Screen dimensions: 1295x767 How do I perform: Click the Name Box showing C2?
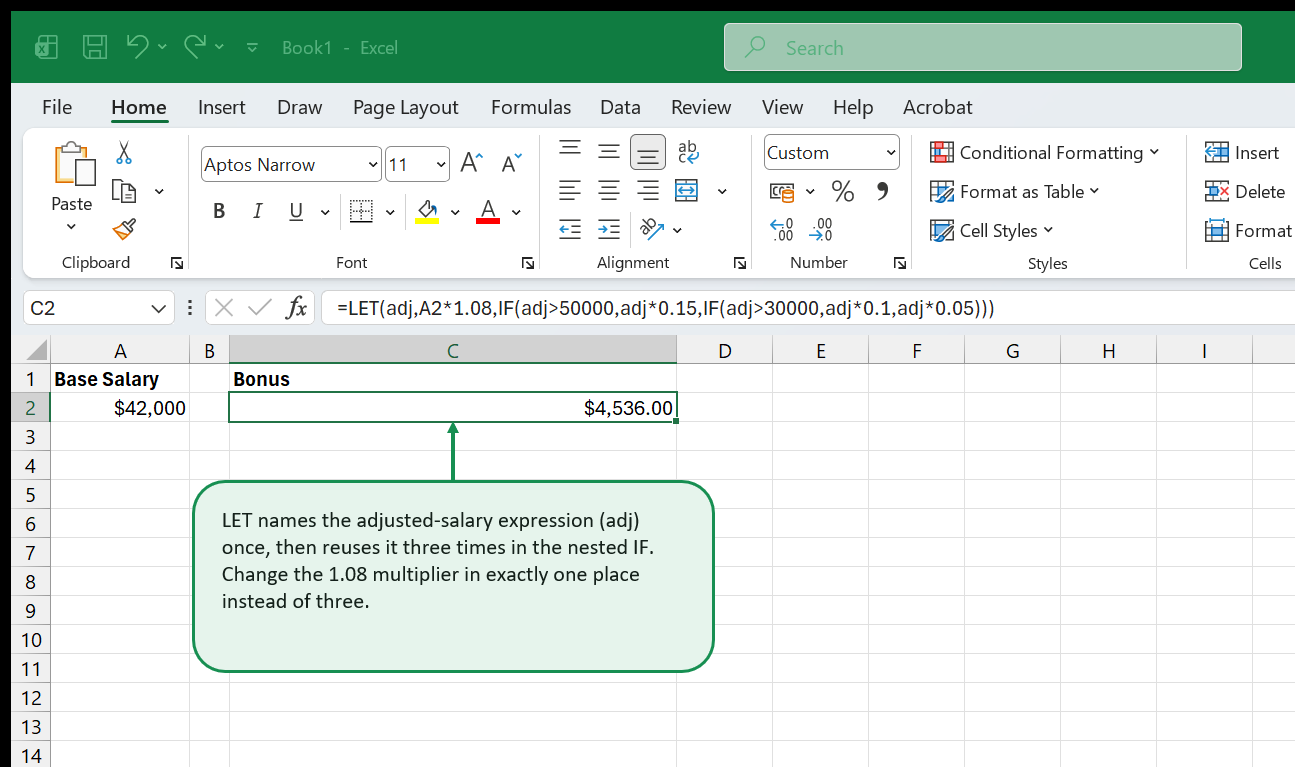98,308
